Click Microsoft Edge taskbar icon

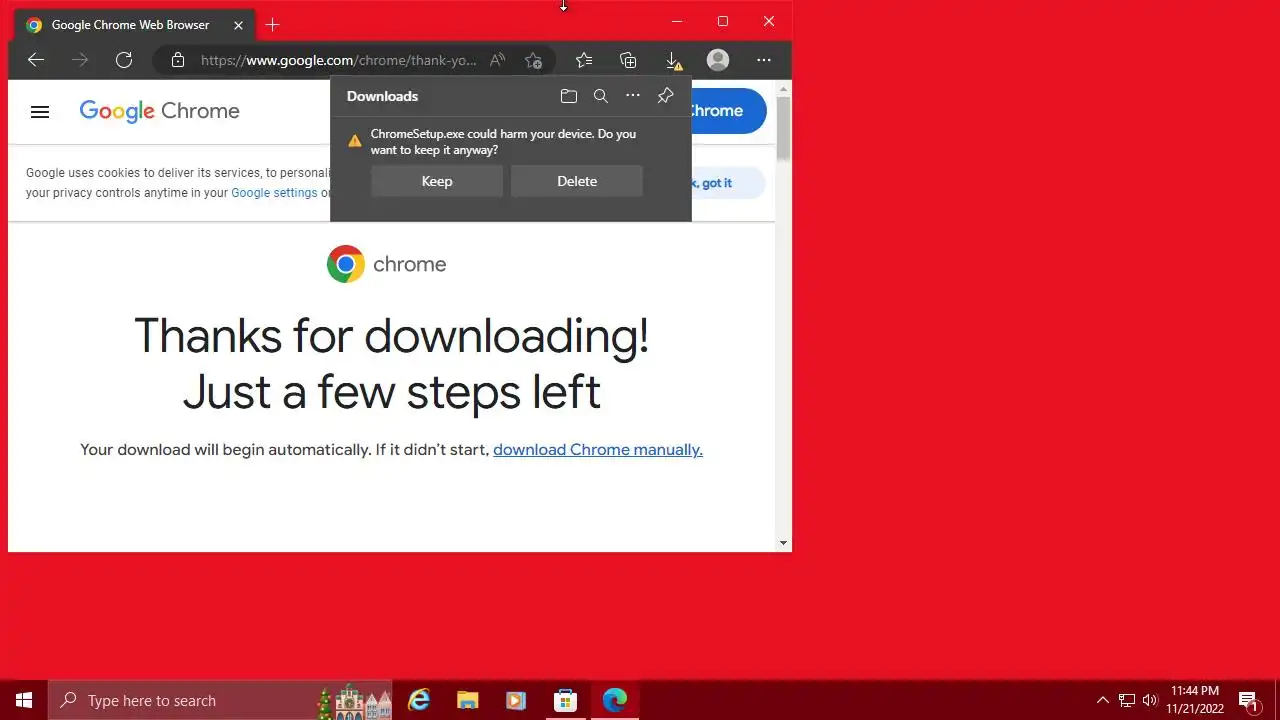614,700
